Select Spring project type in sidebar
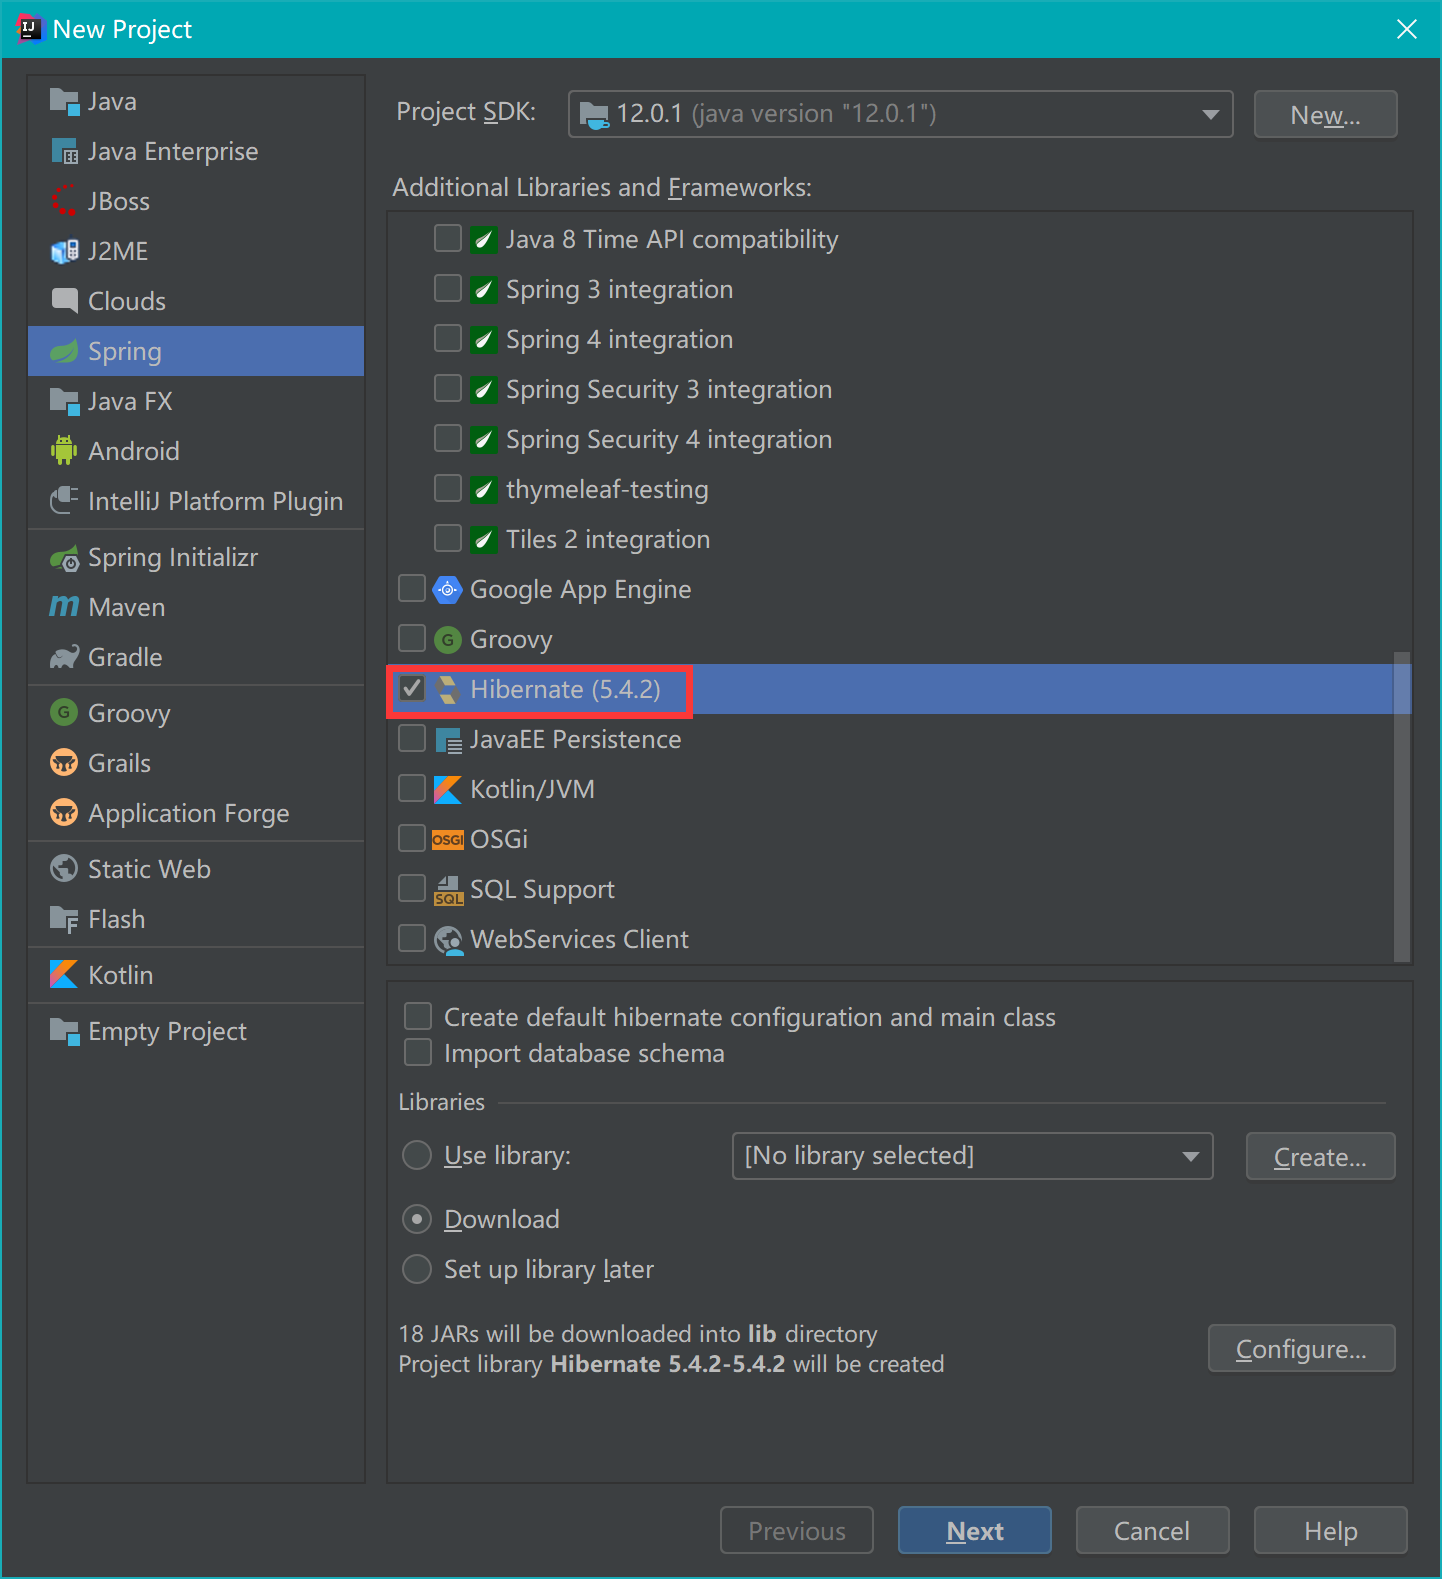The image size is (1442, 1579). [196, 351]
